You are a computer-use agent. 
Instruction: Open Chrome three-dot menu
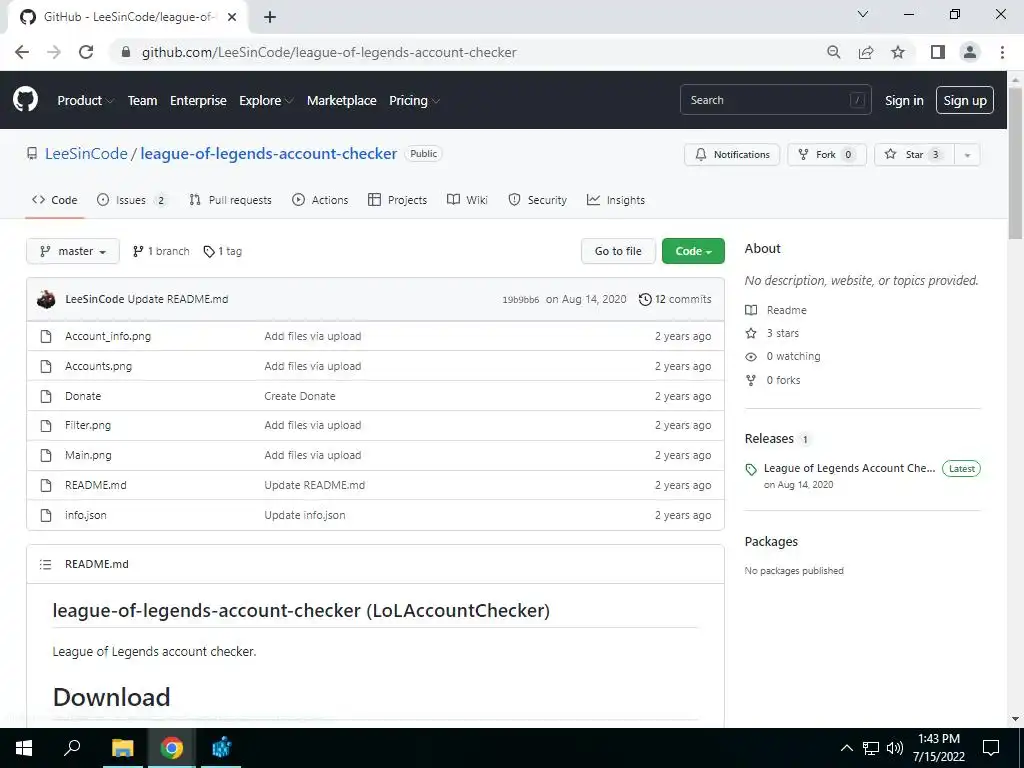[x=1002, y=52]
